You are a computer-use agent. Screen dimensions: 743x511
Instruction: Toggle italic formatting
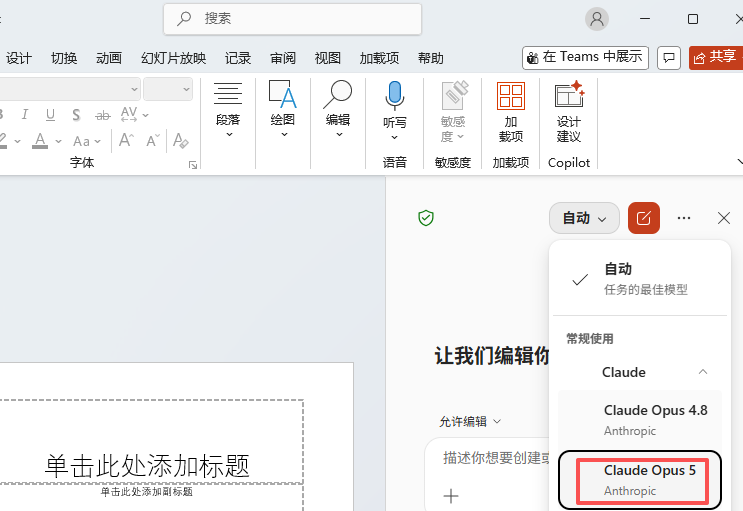click(25, 115)
